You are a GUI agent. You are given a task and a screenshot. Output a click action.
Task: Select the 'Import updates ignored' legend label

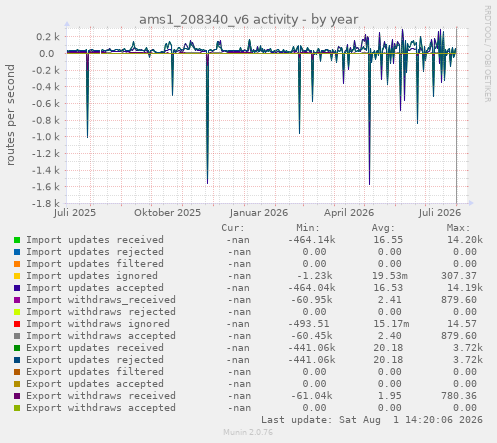[92, 276]
